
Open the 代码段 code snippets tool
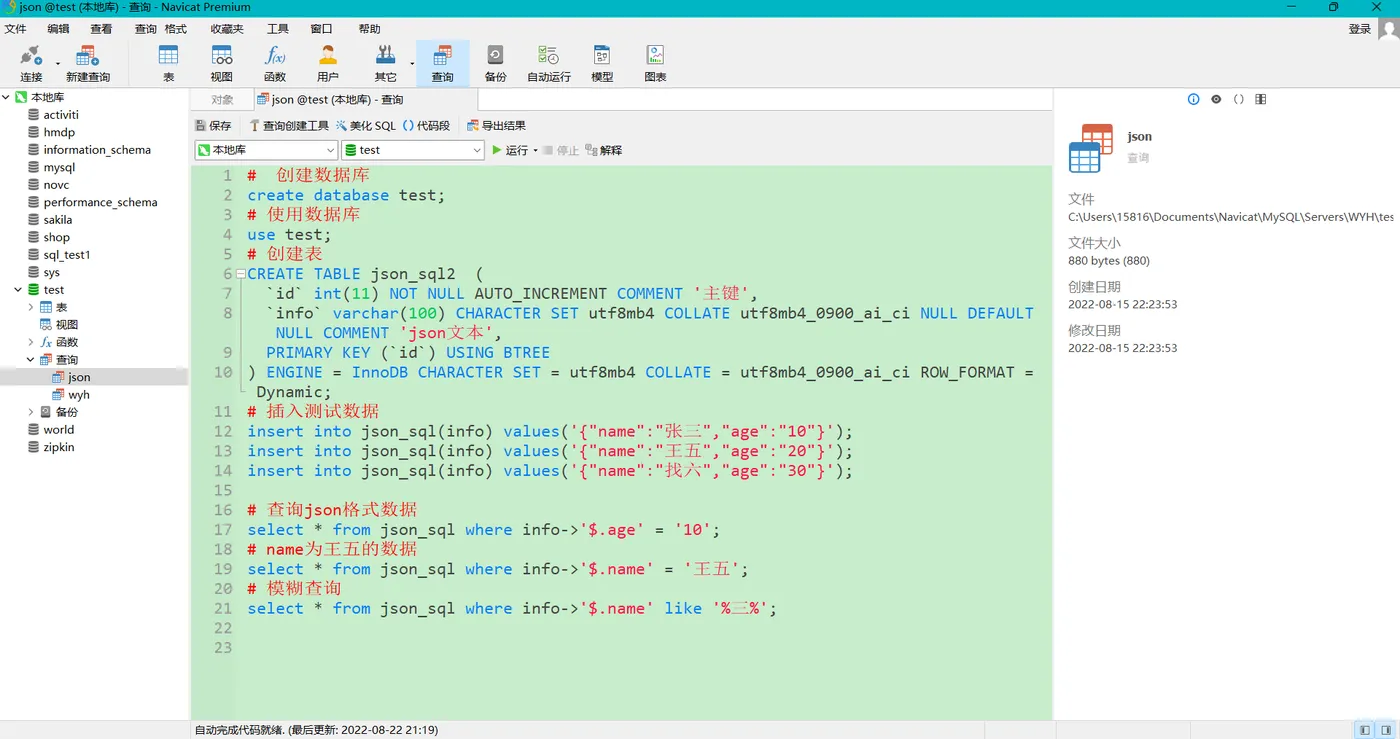[426, 126]
